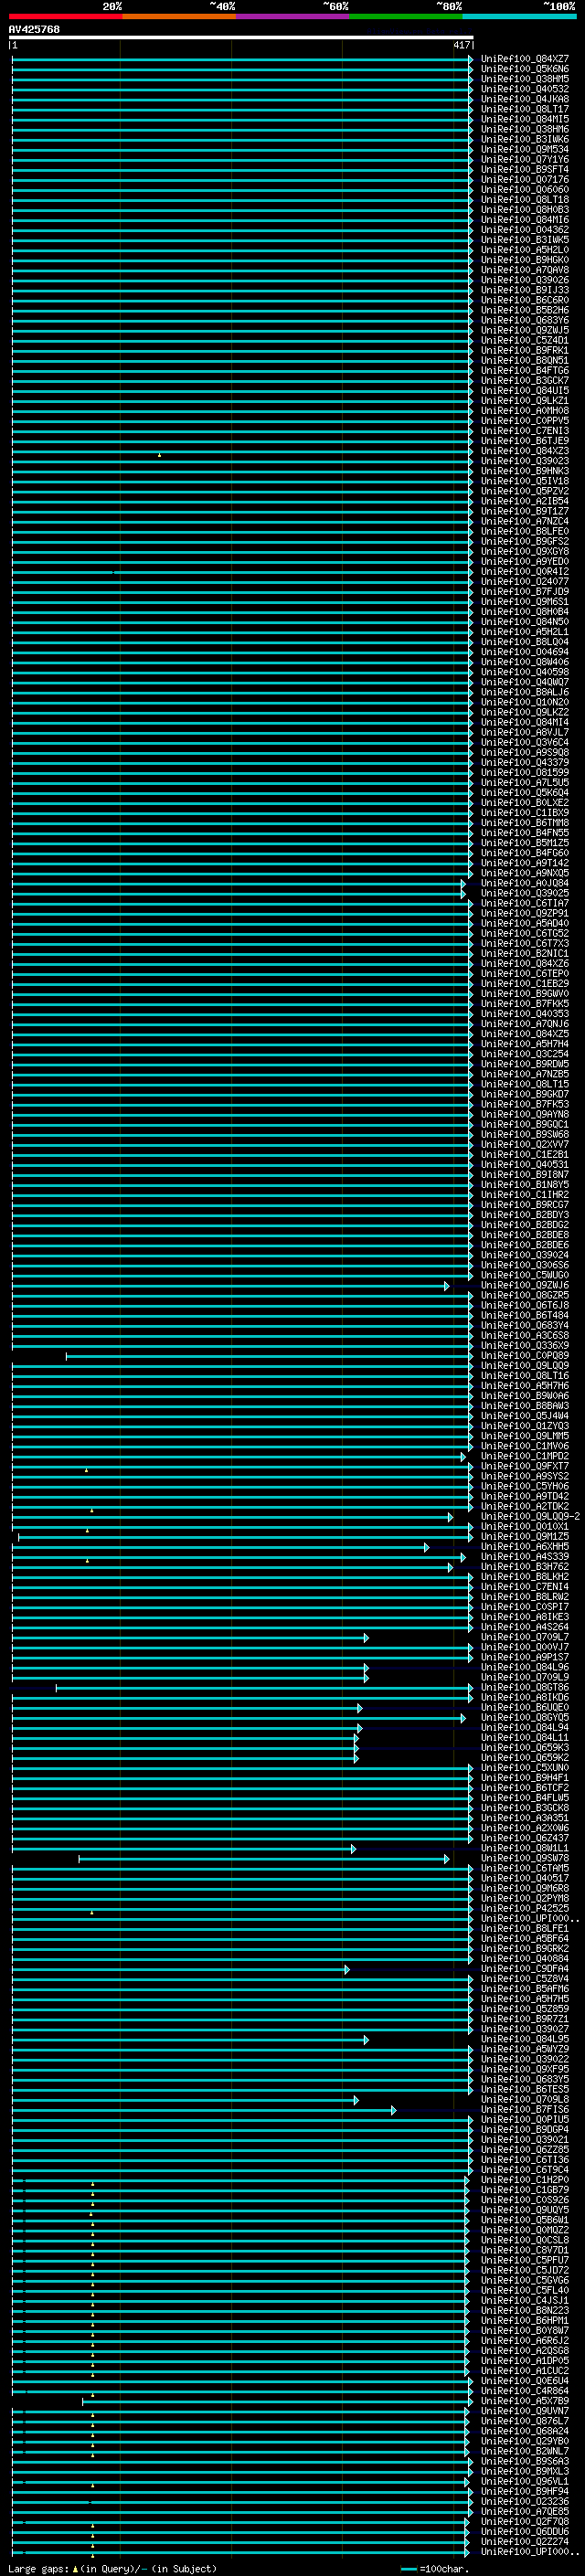Screen dimensions: 585x2576
Task: Select UniRef100_C5WUG0 label
Action: click(525, 1275)
